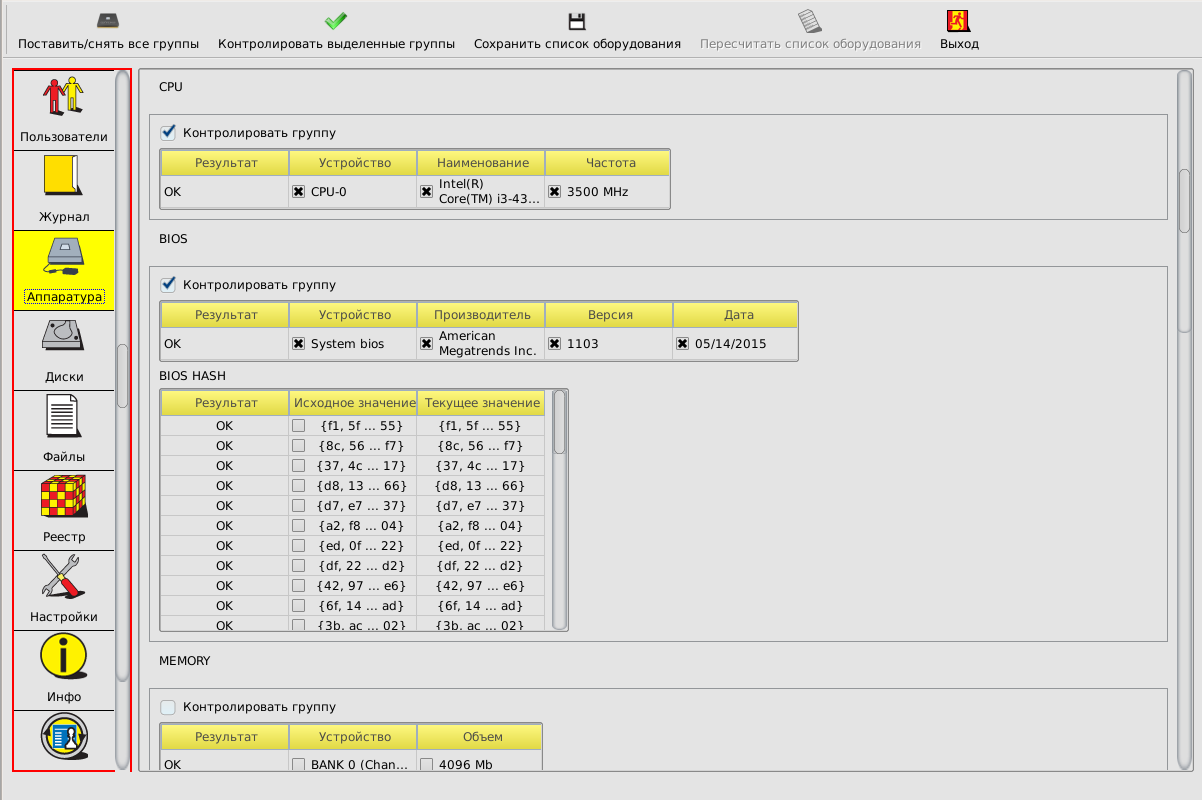
Task: Click the Дата column header
Action: tap(736, 315)
